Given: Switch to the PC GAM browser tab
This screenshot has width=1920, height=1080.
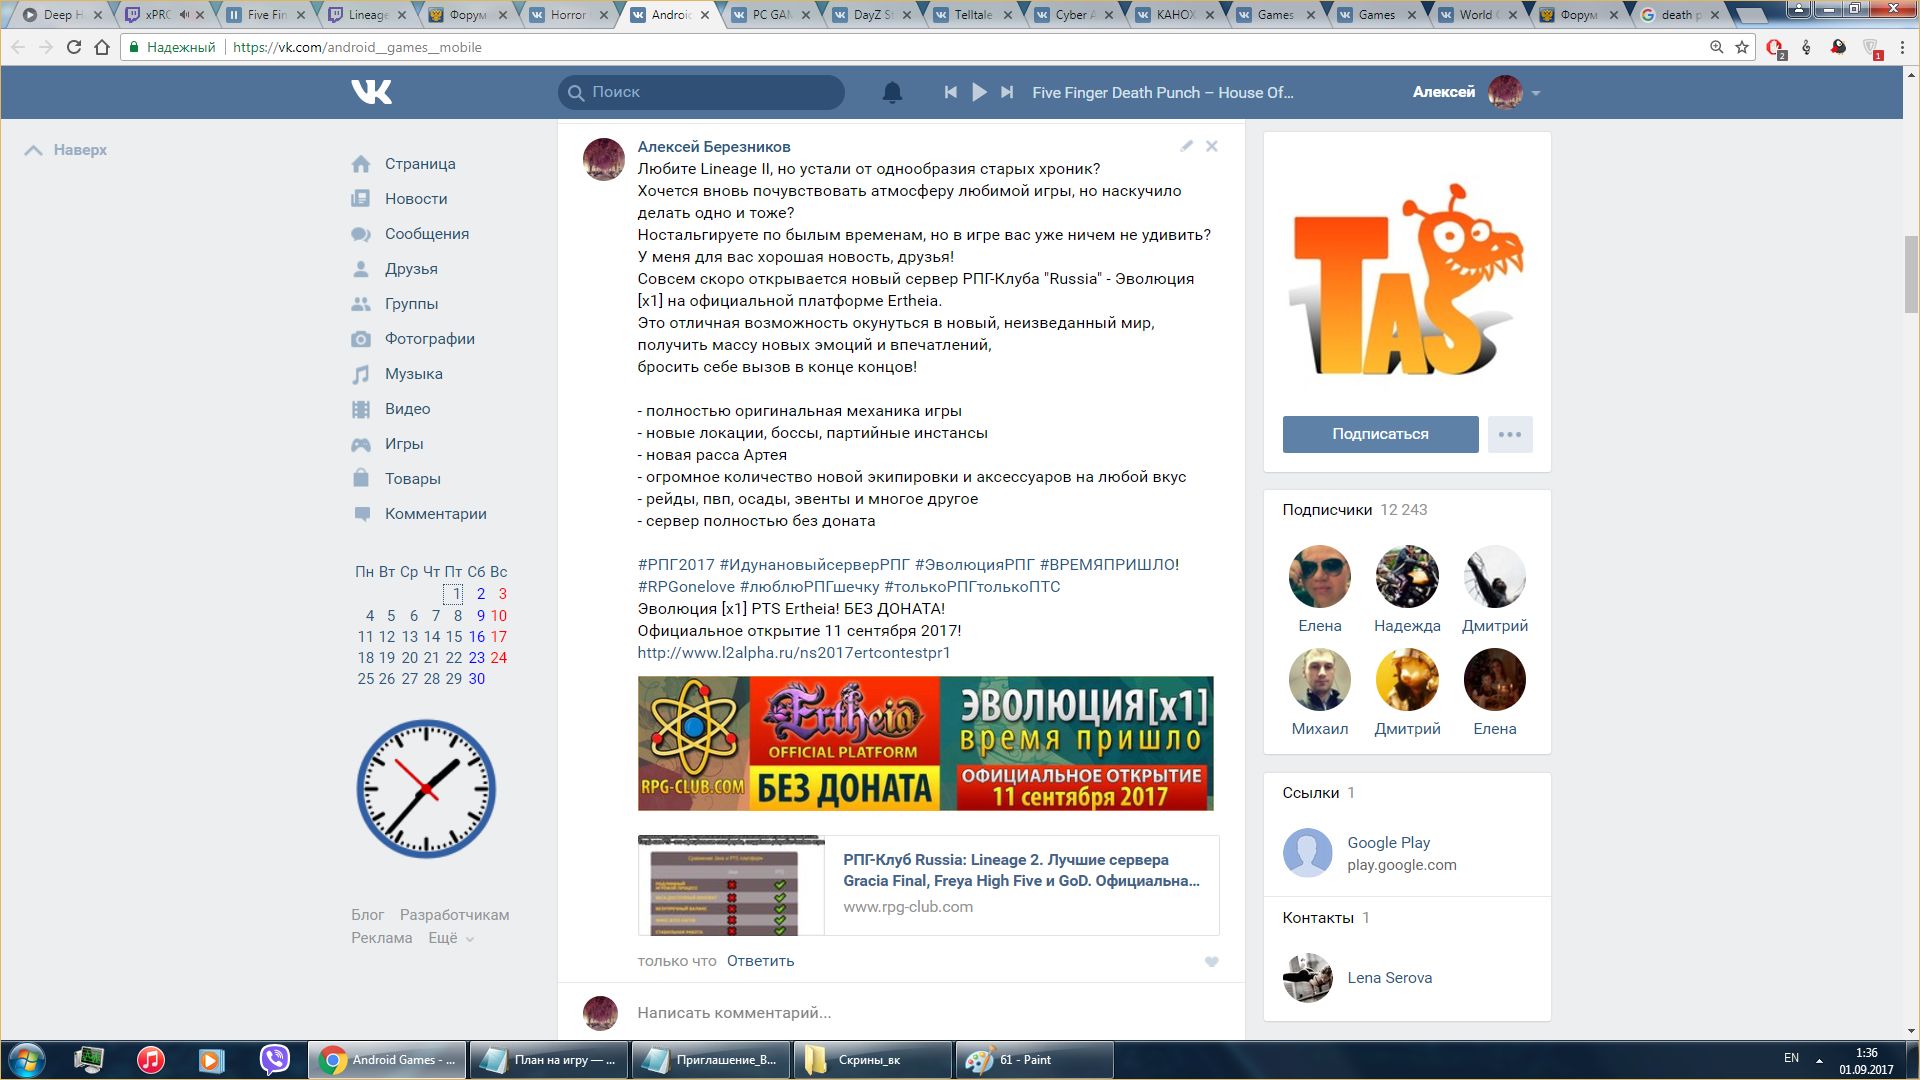Looking at the screenshot, I should click(x=770, y=15).
